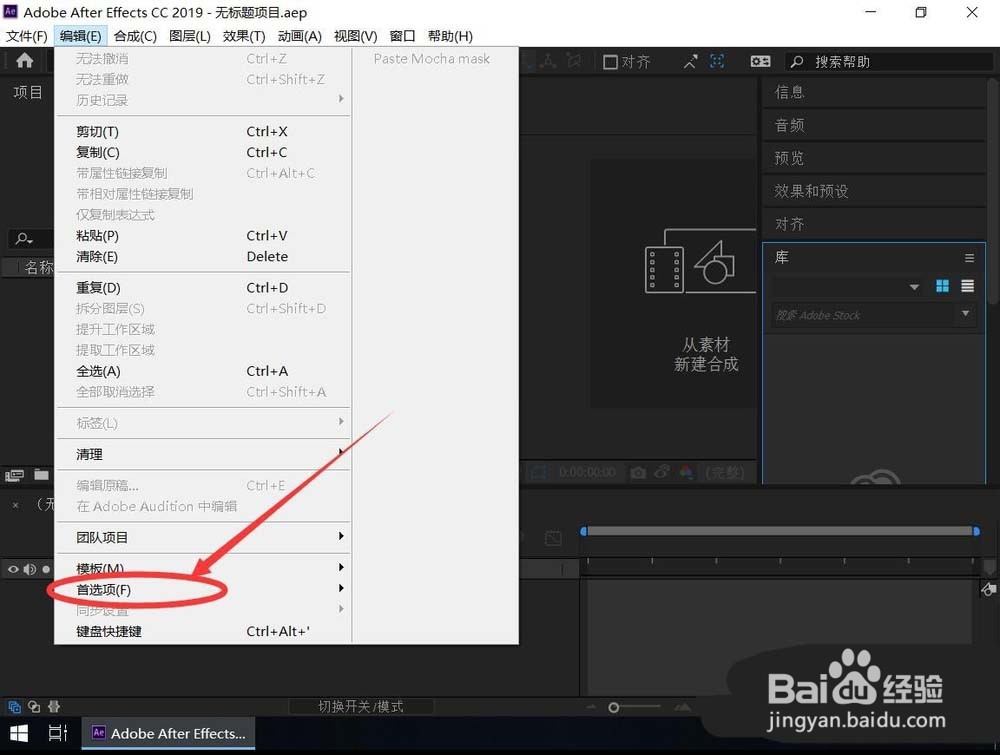Open the 文件(F) menu

27,36
